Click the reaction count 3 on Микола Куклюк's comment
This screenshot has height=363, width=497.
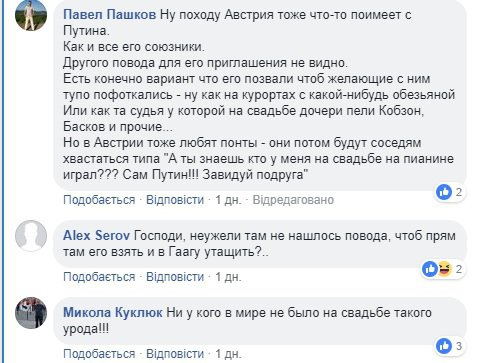tap(459, 346)
